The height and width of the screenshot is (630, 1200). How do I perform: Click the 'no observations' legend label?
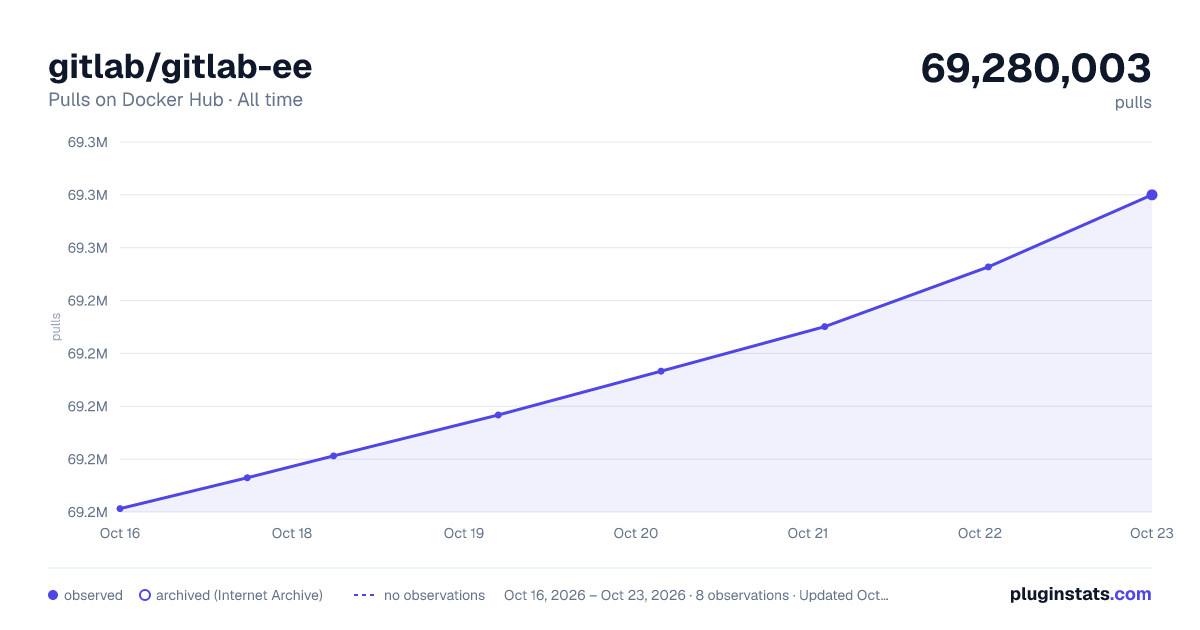[x=434, y=595]
